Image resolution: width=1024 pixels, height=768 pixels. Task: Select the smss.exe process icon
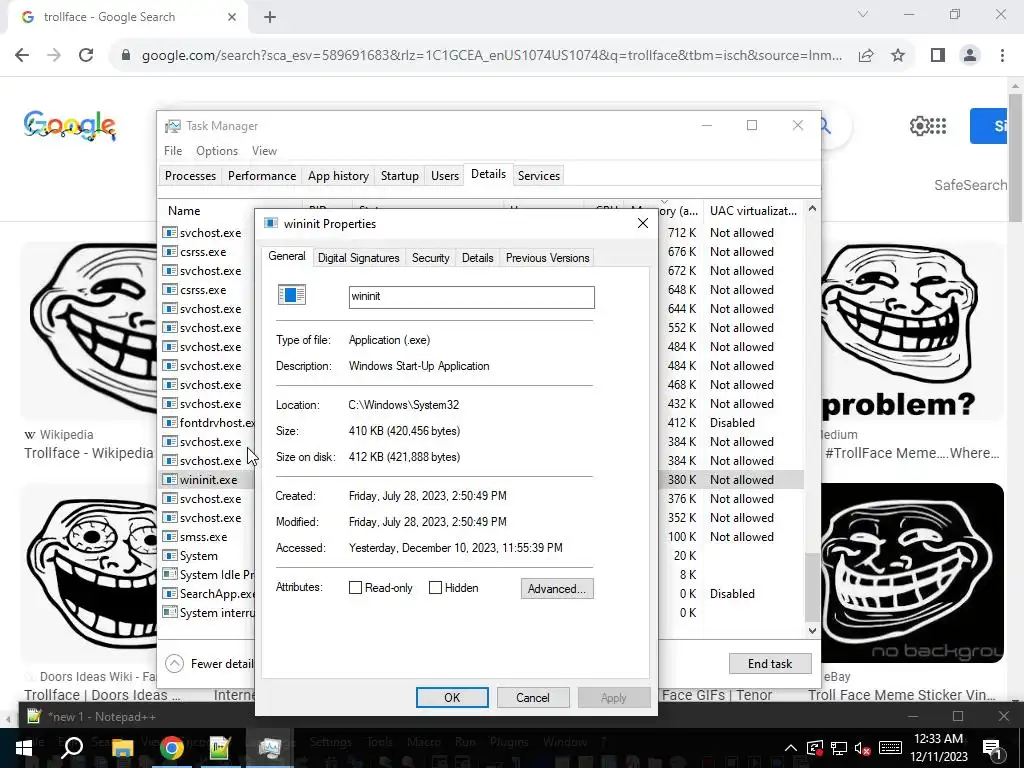(170, 536)
